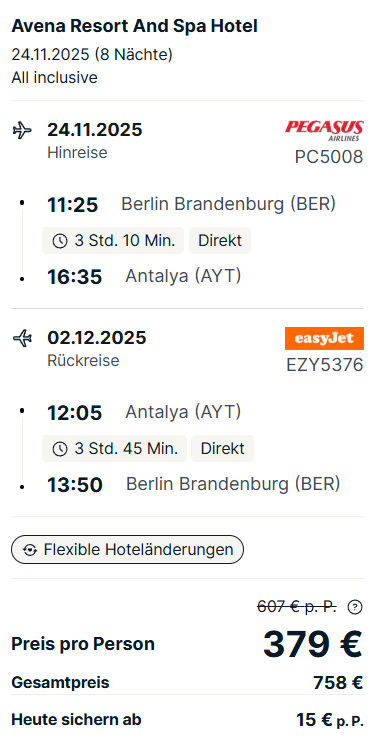Click the Heute sichern ab 15 € line
The image size is (376, 745).
[187, 719]
